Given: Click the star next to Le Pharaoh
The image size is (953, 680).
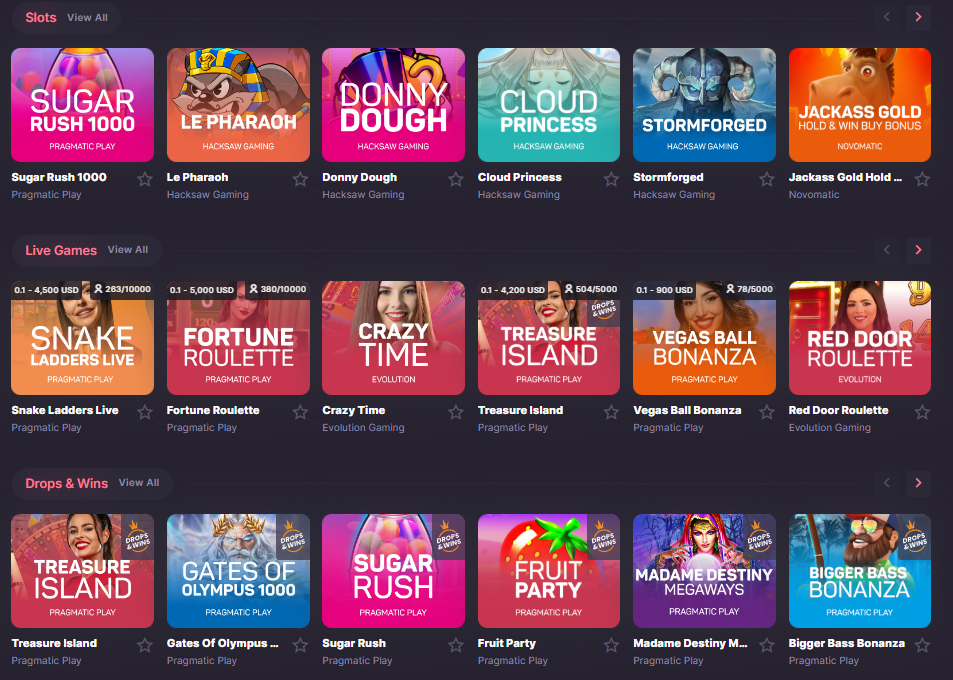Looking at the screenshot, I should tap(300, 179).
